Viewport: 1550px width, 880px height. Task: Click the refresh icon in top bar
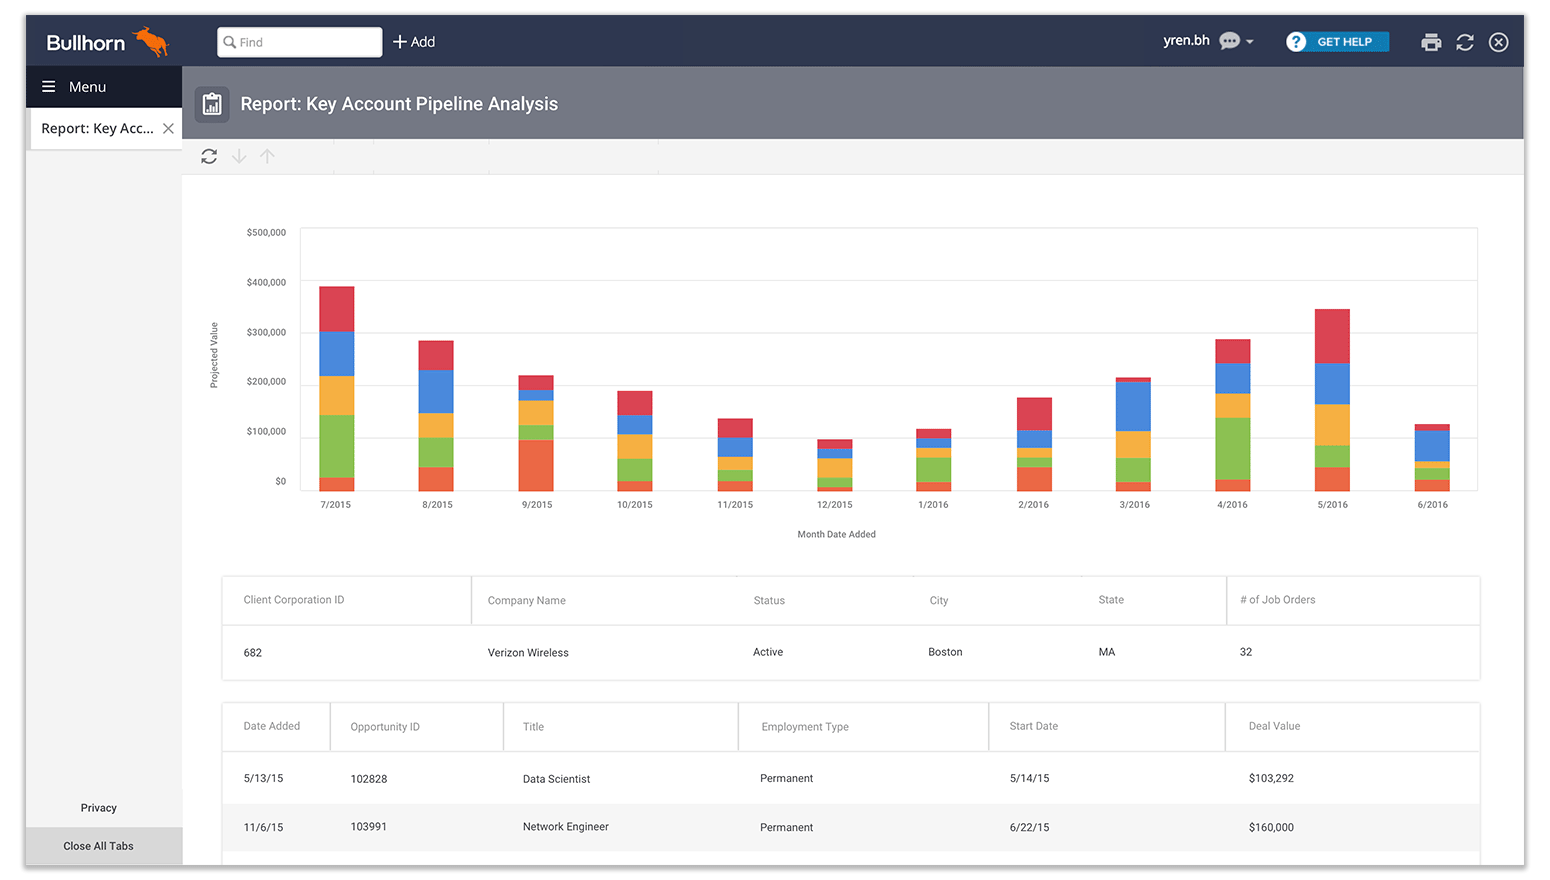(1465, 42)
